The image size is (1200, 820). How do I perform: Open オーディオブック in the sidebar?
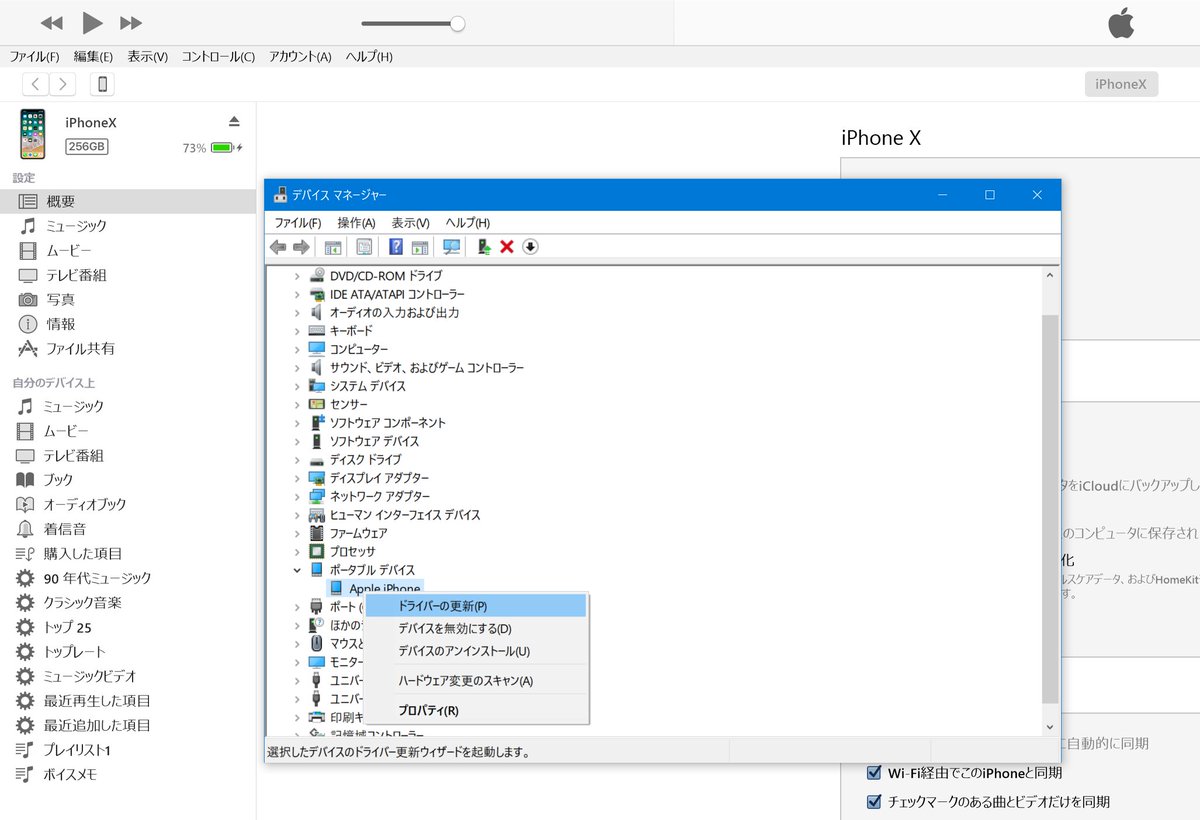[128, 504]
